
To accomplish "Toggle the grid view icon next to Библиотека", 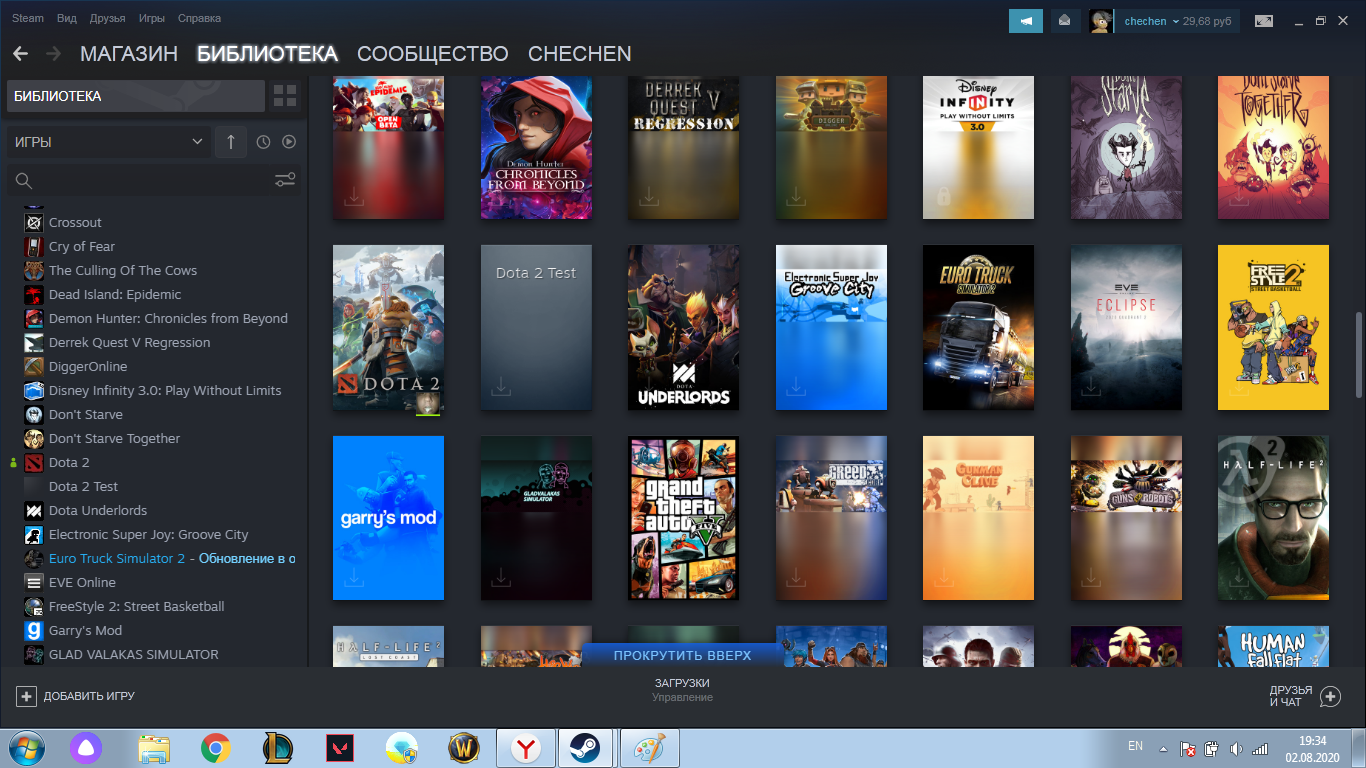I will [x=285, y=96].
